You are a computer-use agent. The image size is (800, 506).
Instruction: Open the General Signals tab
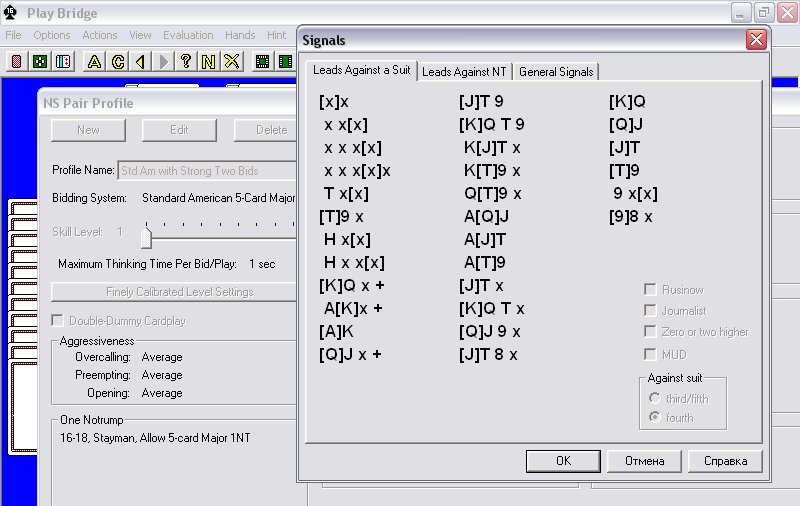tap(556, 72)
